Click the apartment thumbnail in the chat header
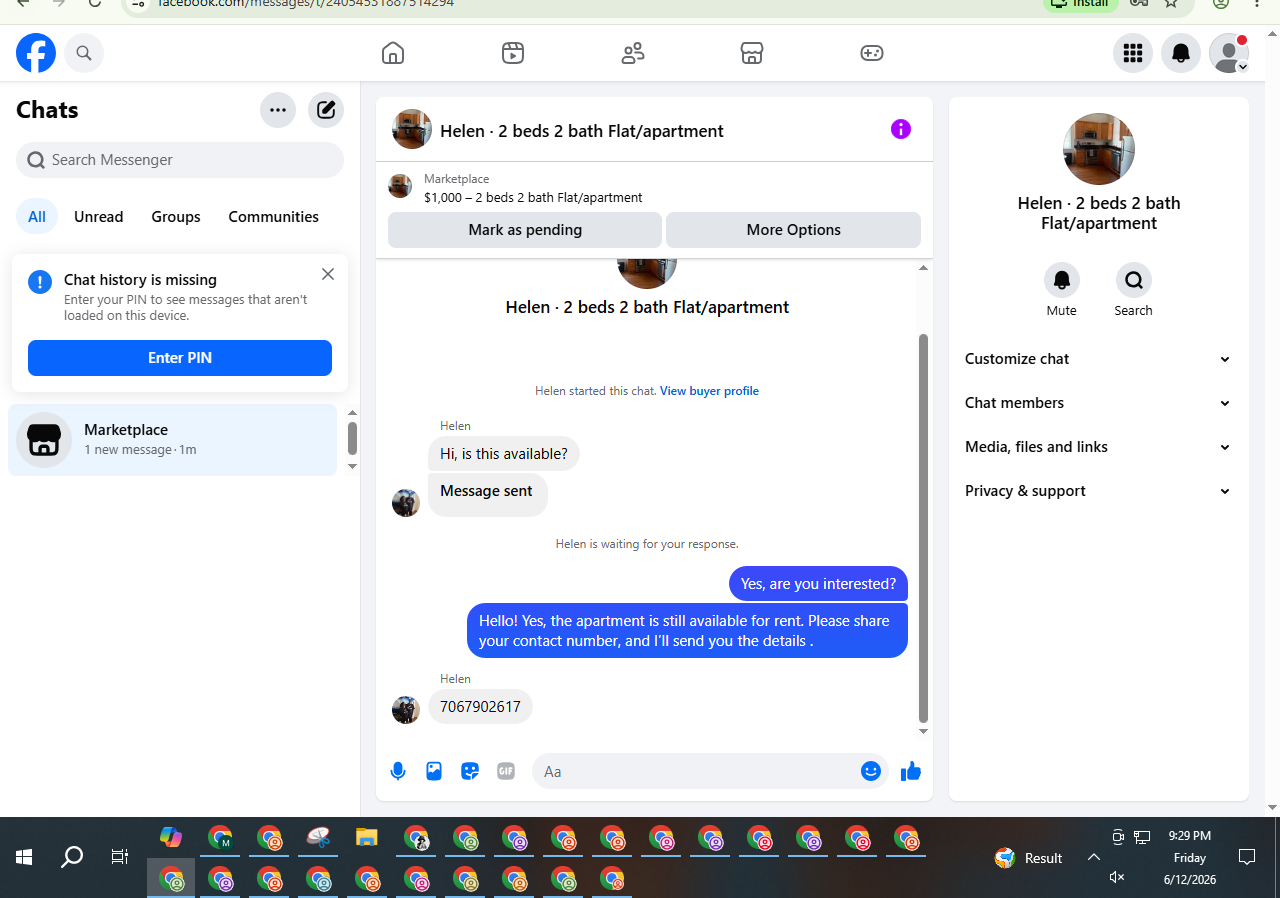The width and height of the screenshot is (1280, 898). click(412, 130)
